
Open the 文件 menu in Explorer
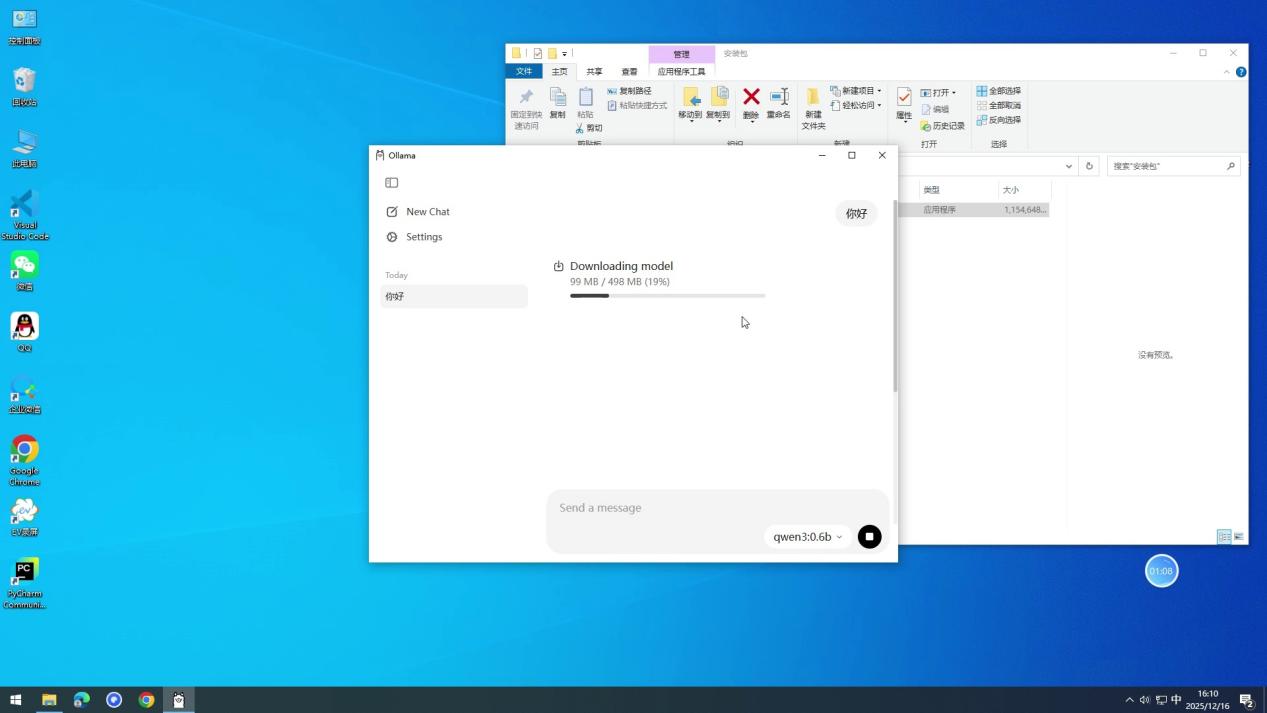click(x=524, y=72)
